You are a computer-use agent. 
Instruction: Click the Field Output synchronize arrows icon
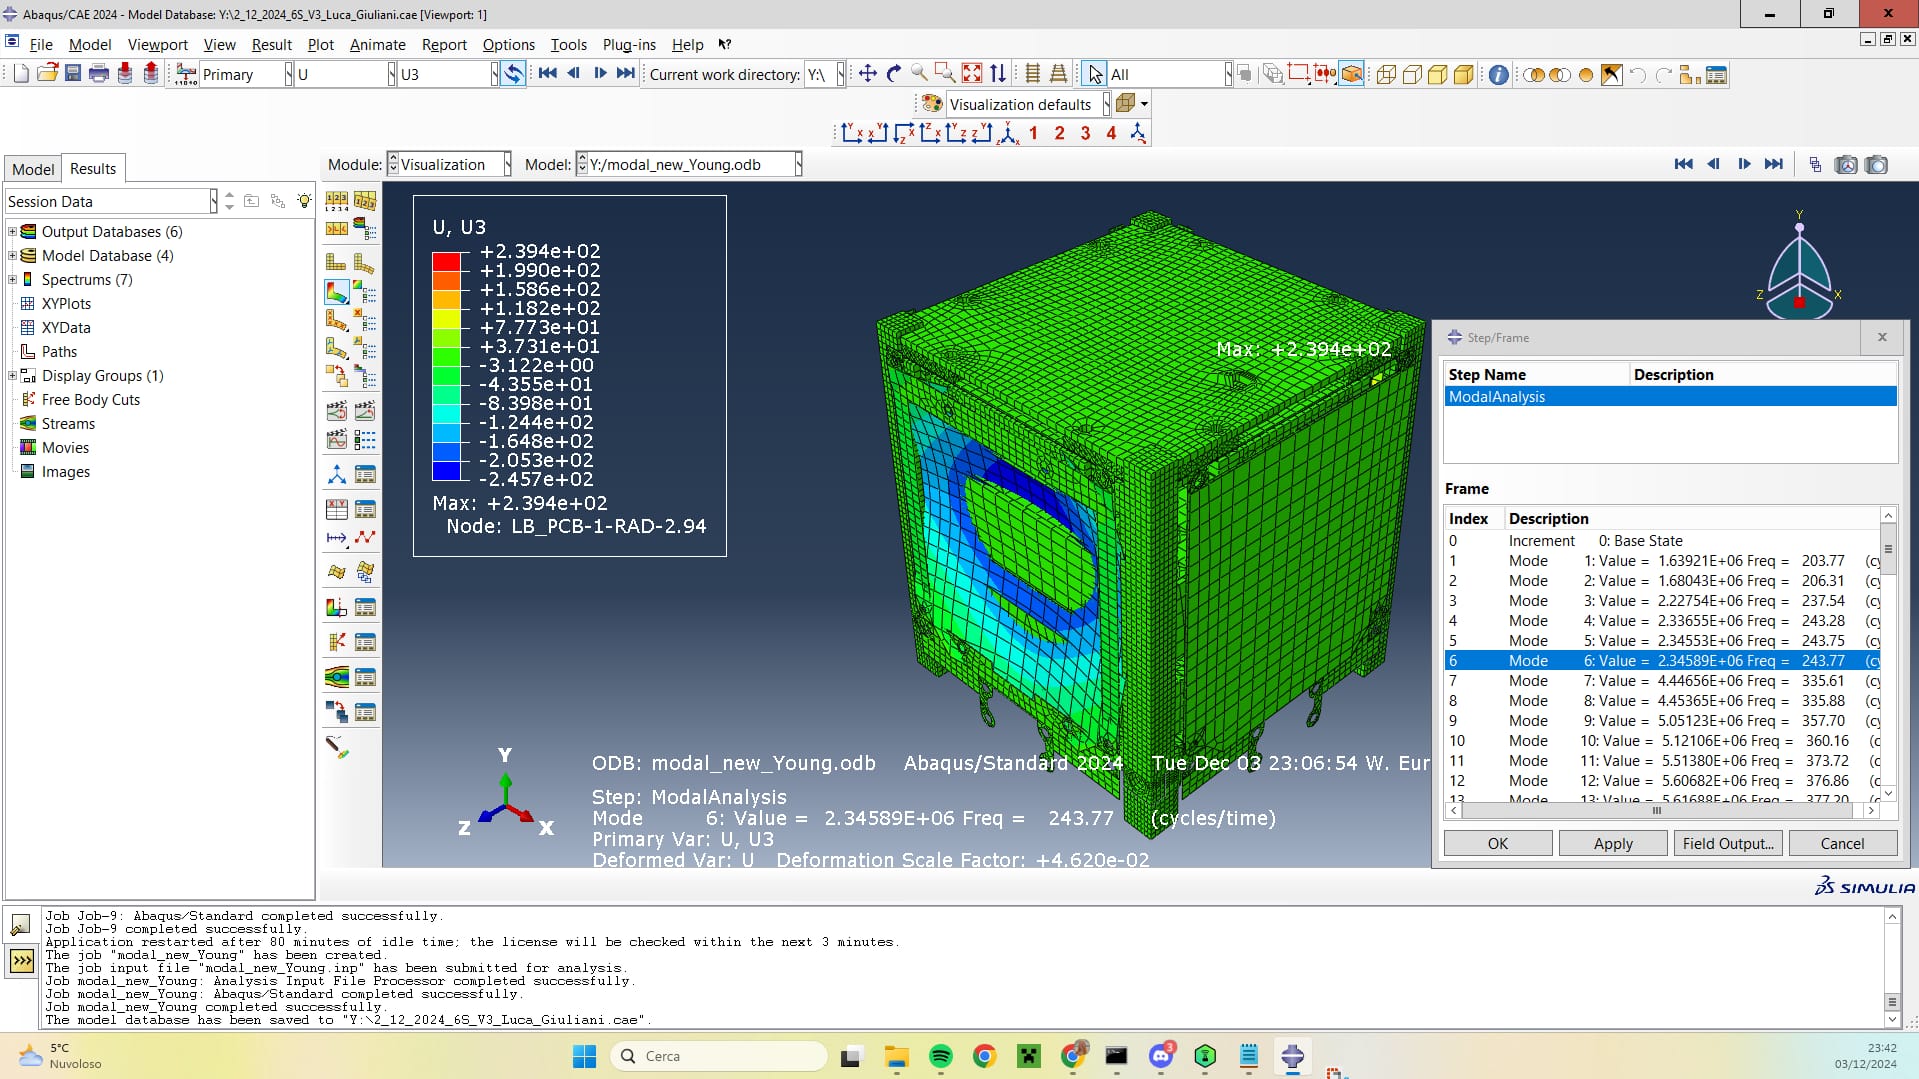pyautogui.click(x=513, y=74)
